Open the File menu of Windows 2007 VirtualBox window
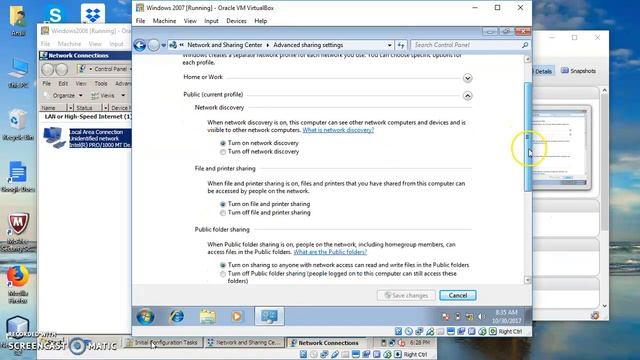 pos(140,21)
